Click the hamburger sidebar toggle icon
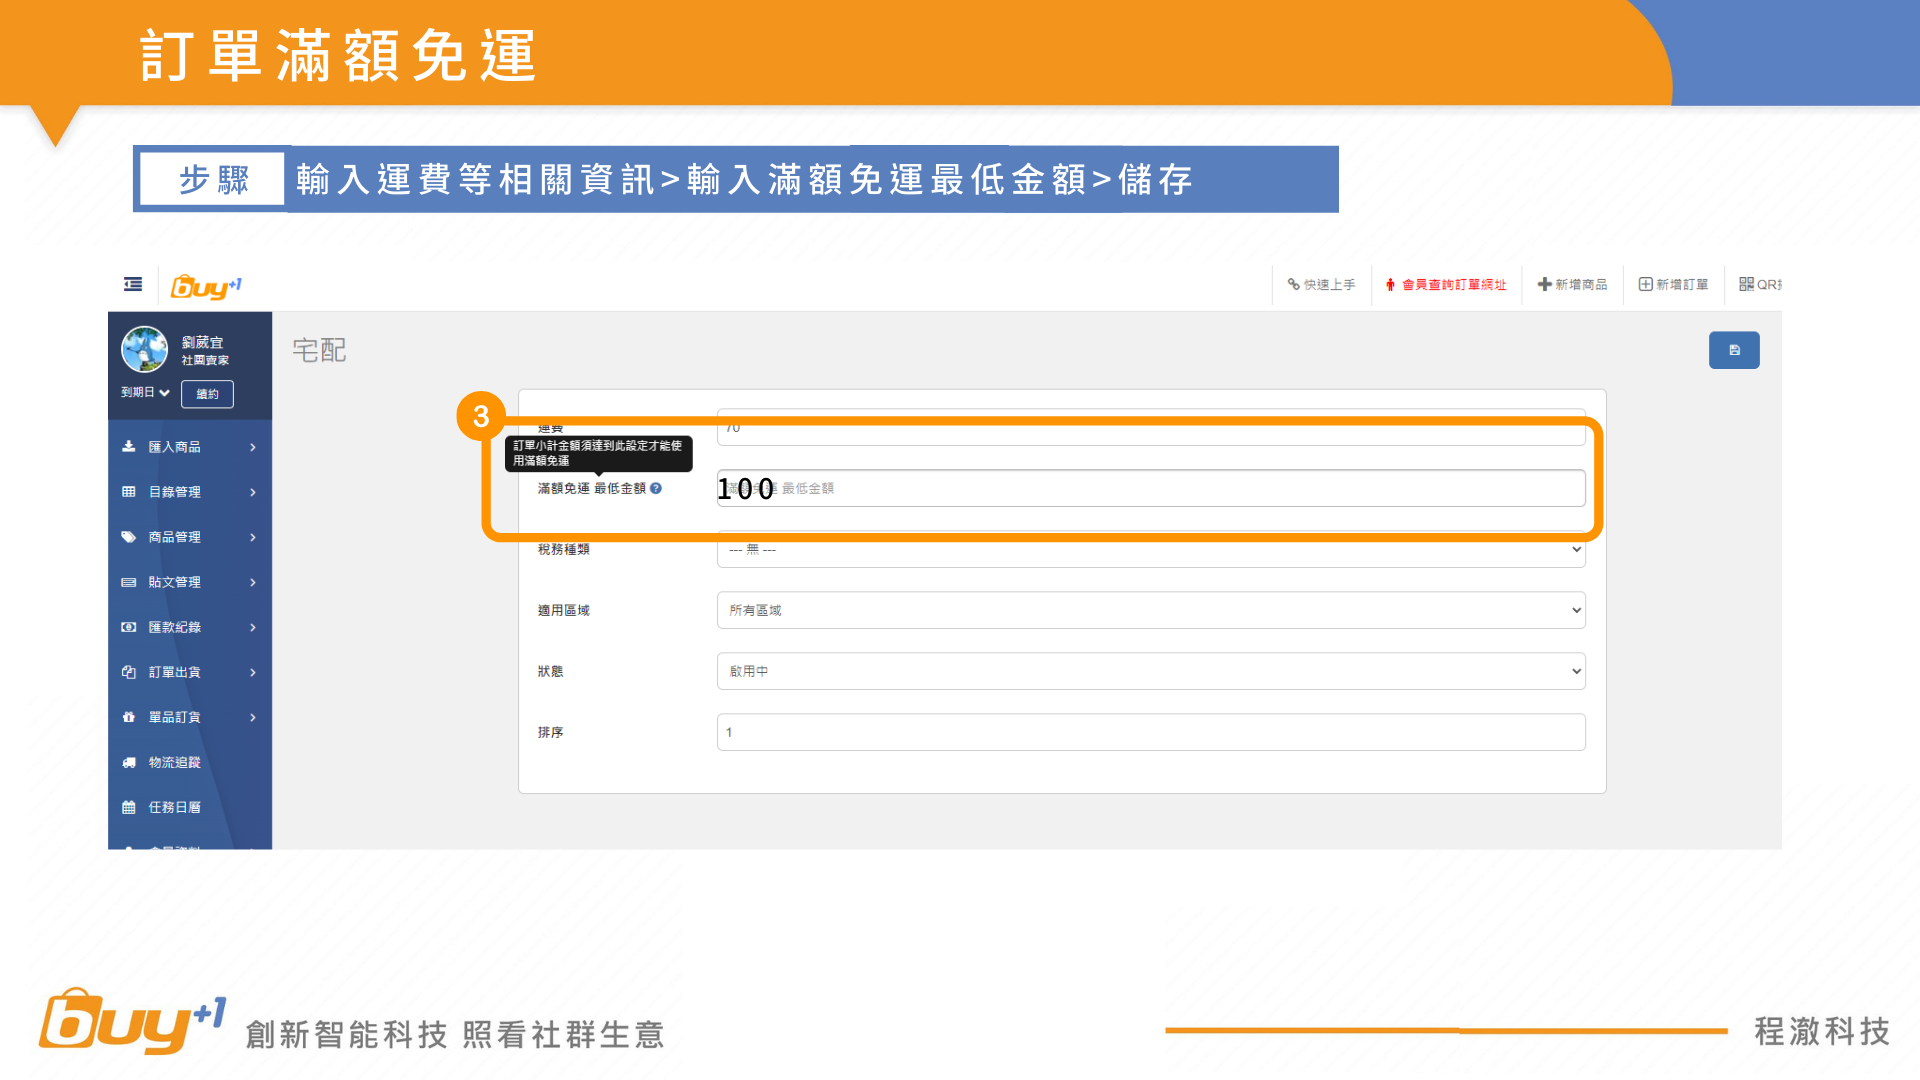This screenshot has width=1920, height=1080. (x=133, y=285)
